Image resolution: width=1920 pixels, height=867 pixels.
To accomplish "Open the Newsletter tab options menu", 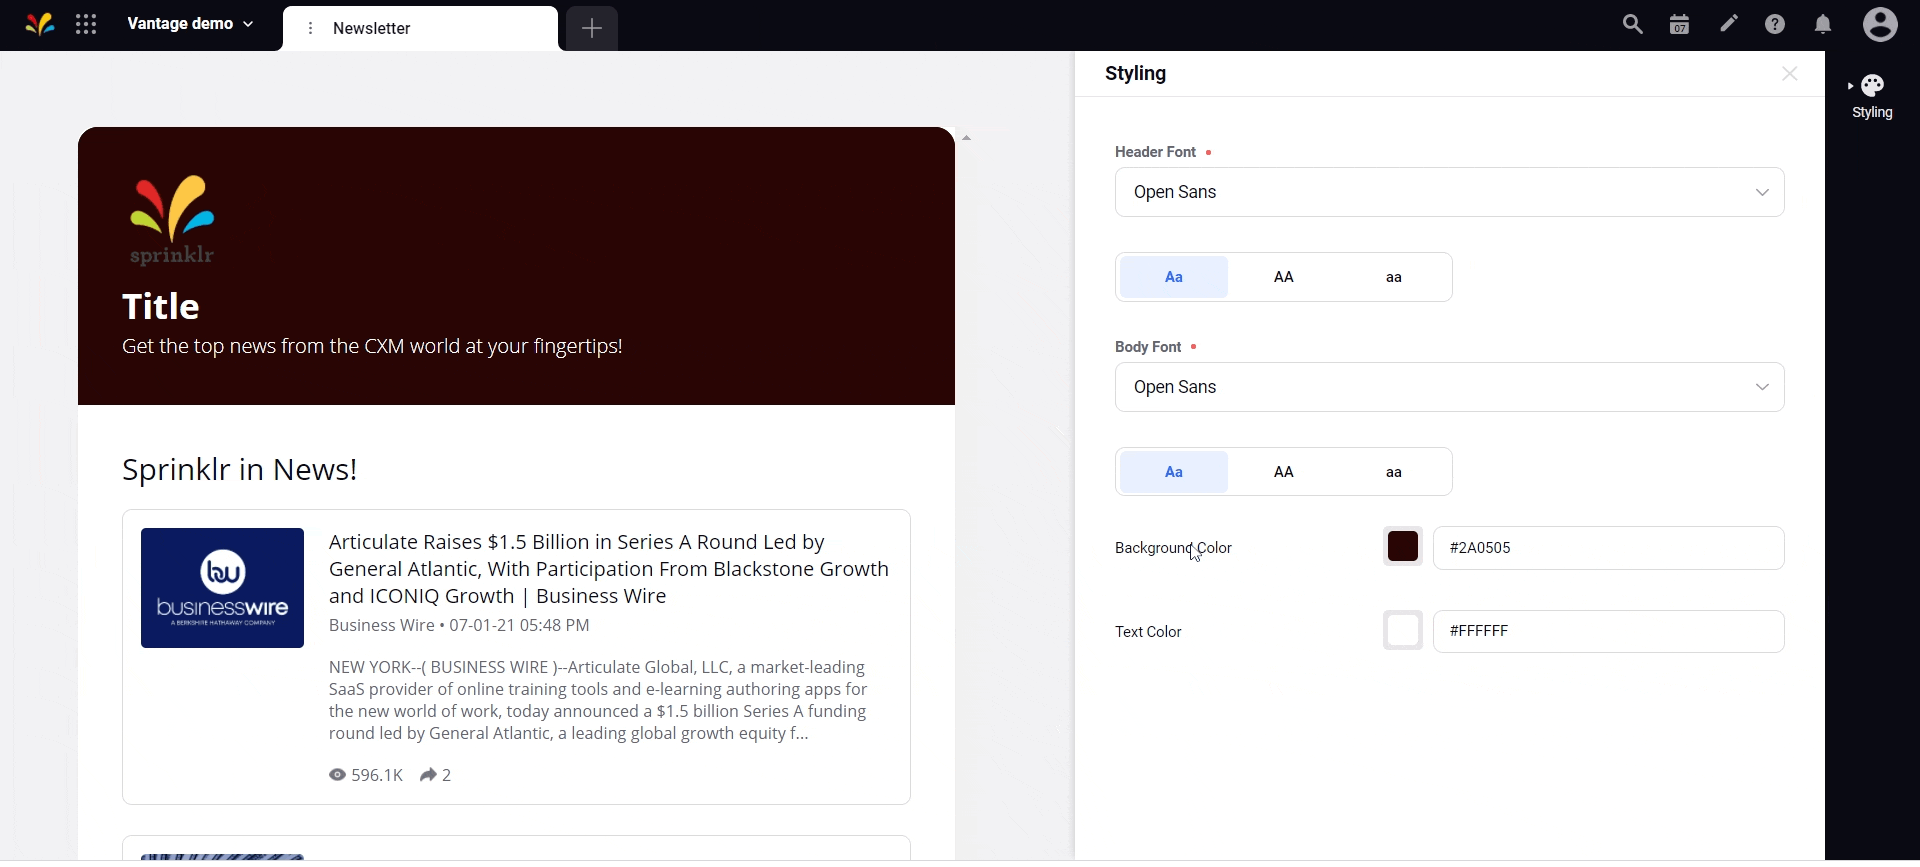I will [311, 29].
